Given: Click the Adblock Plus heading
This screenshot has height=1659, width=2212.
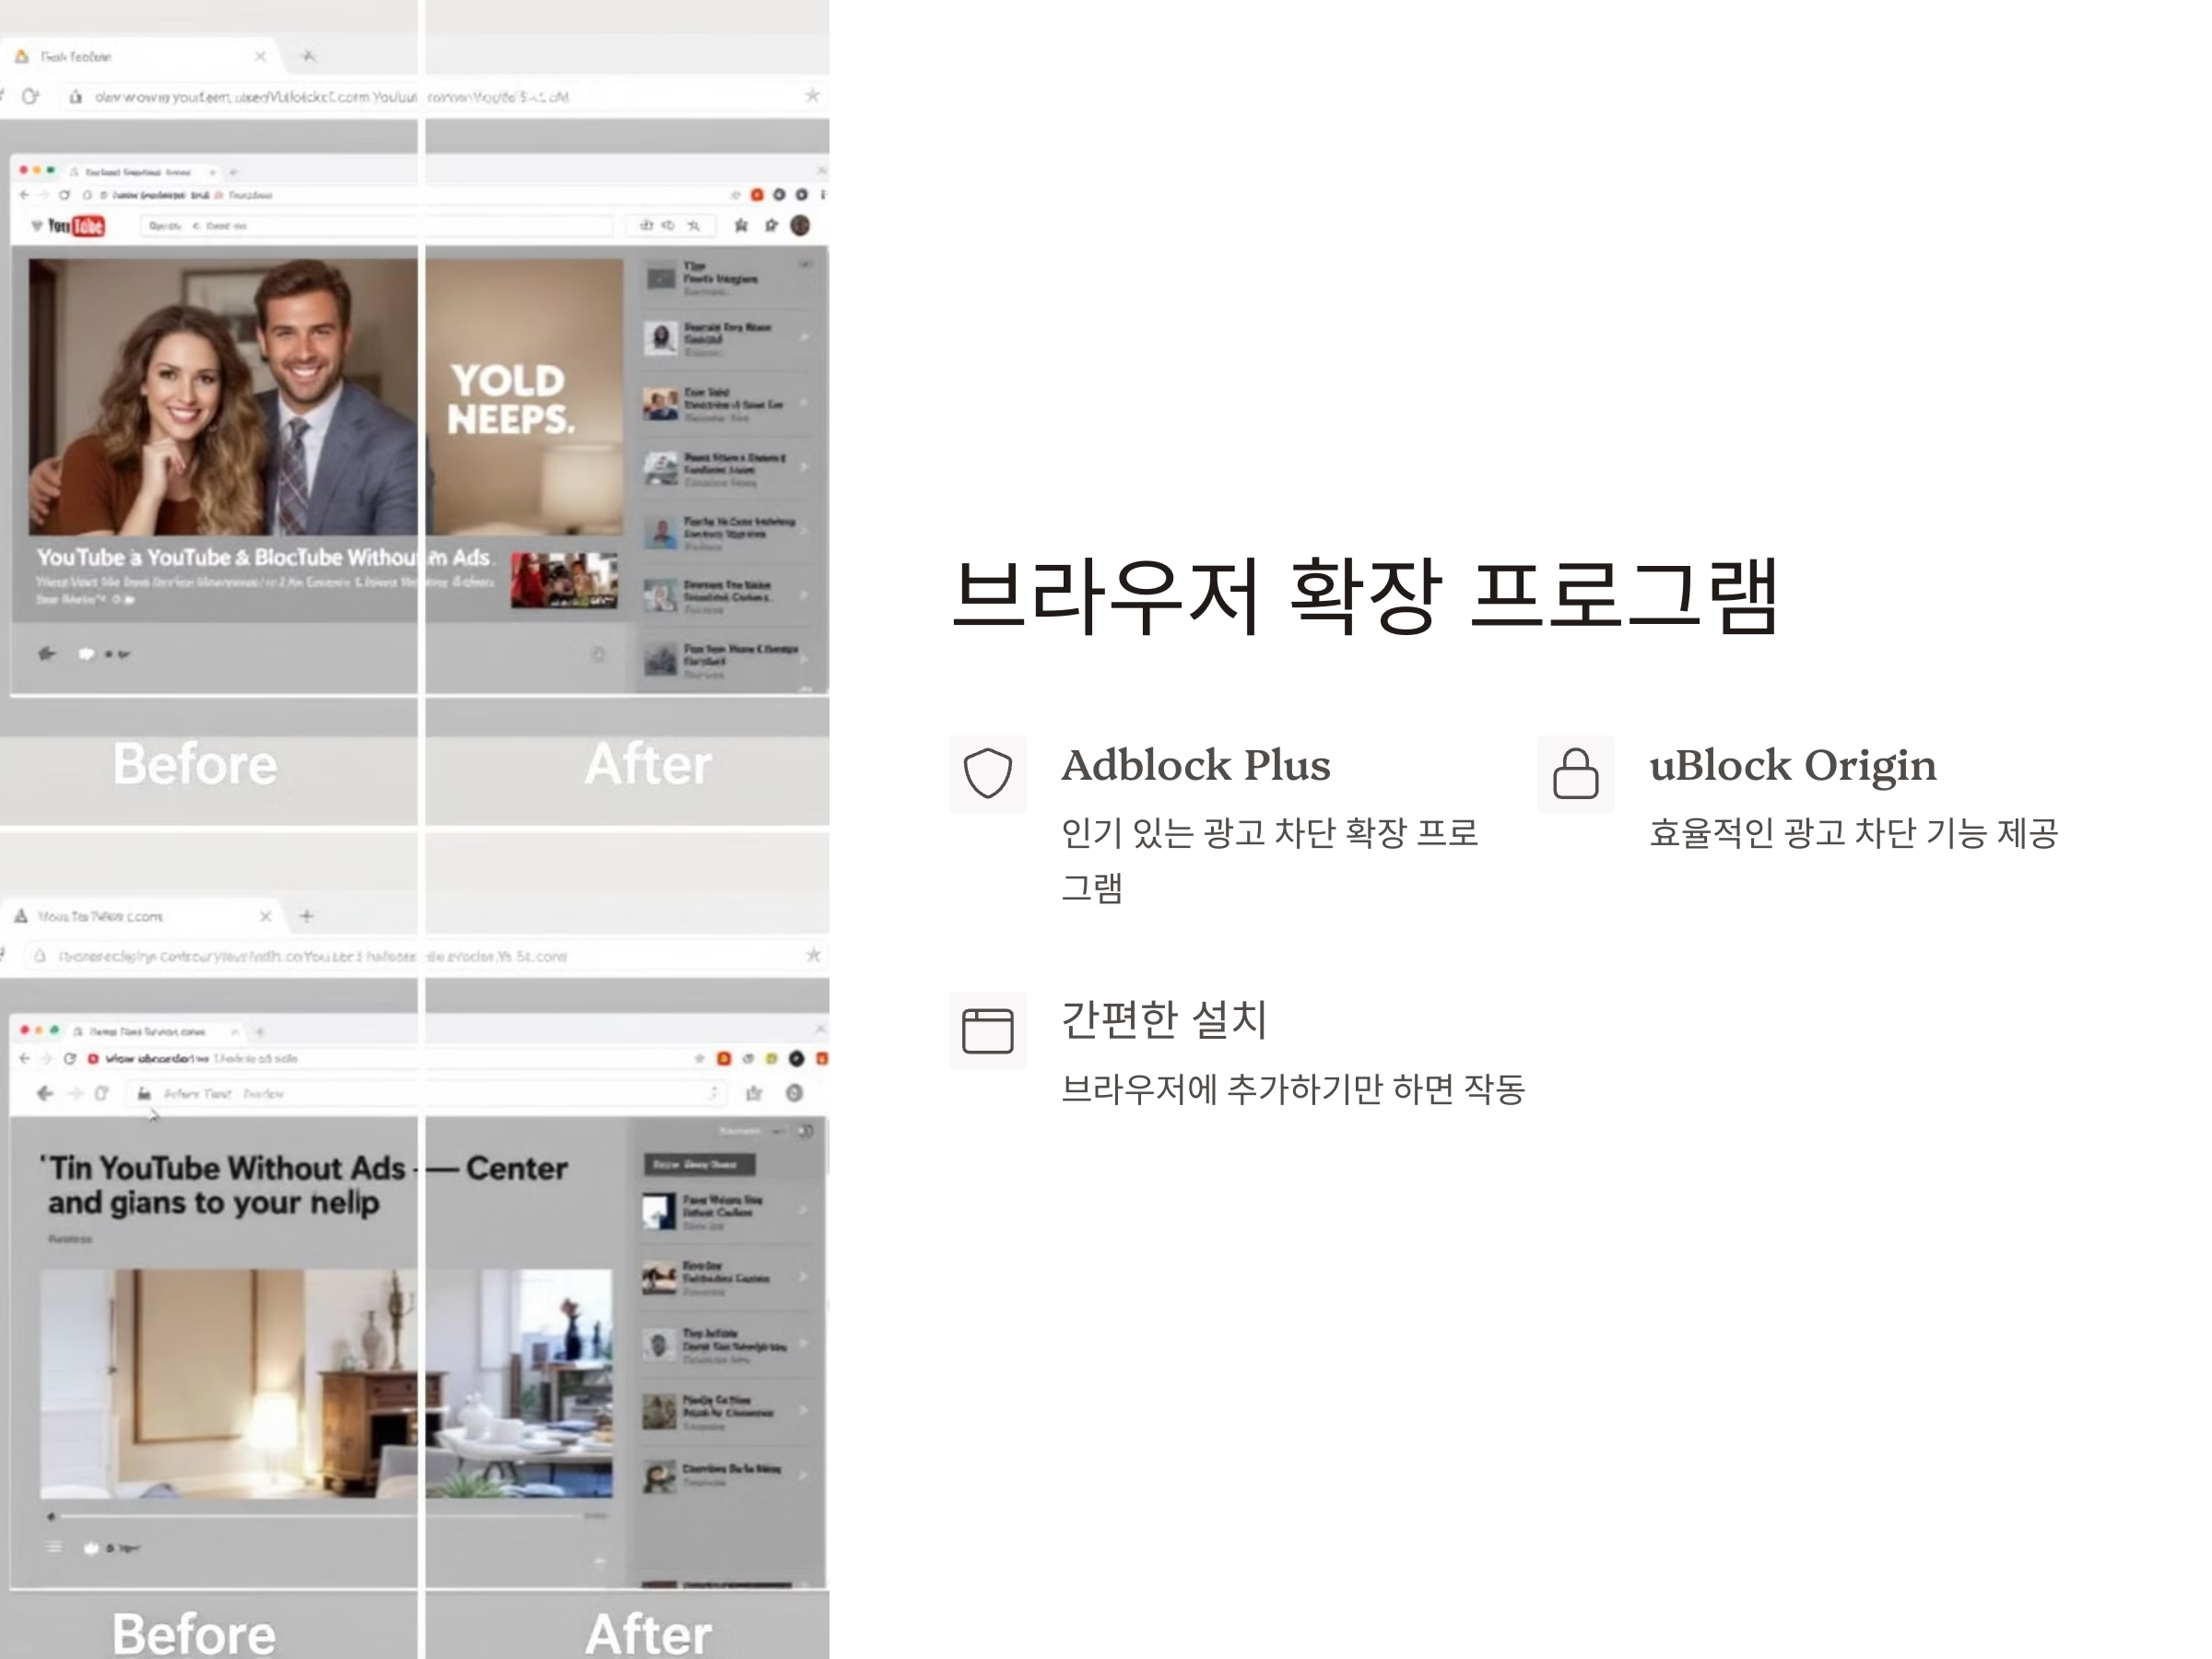Looking at the screenshot, I should (1195, 765).
